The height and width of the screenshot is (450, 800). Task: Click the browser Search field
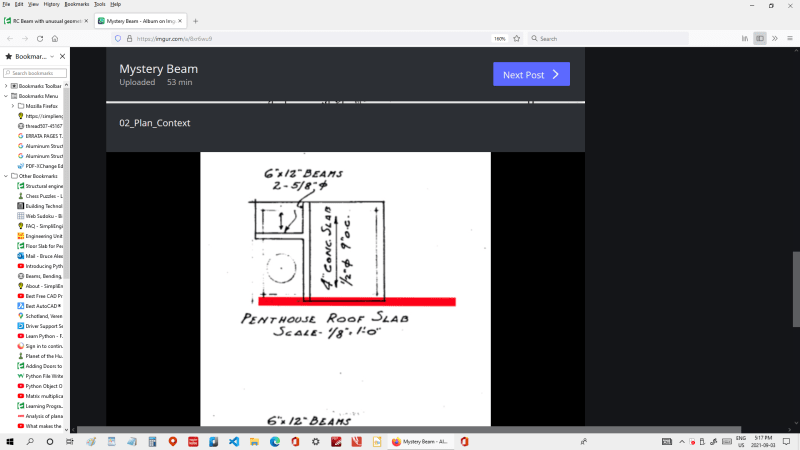point(607,39)
